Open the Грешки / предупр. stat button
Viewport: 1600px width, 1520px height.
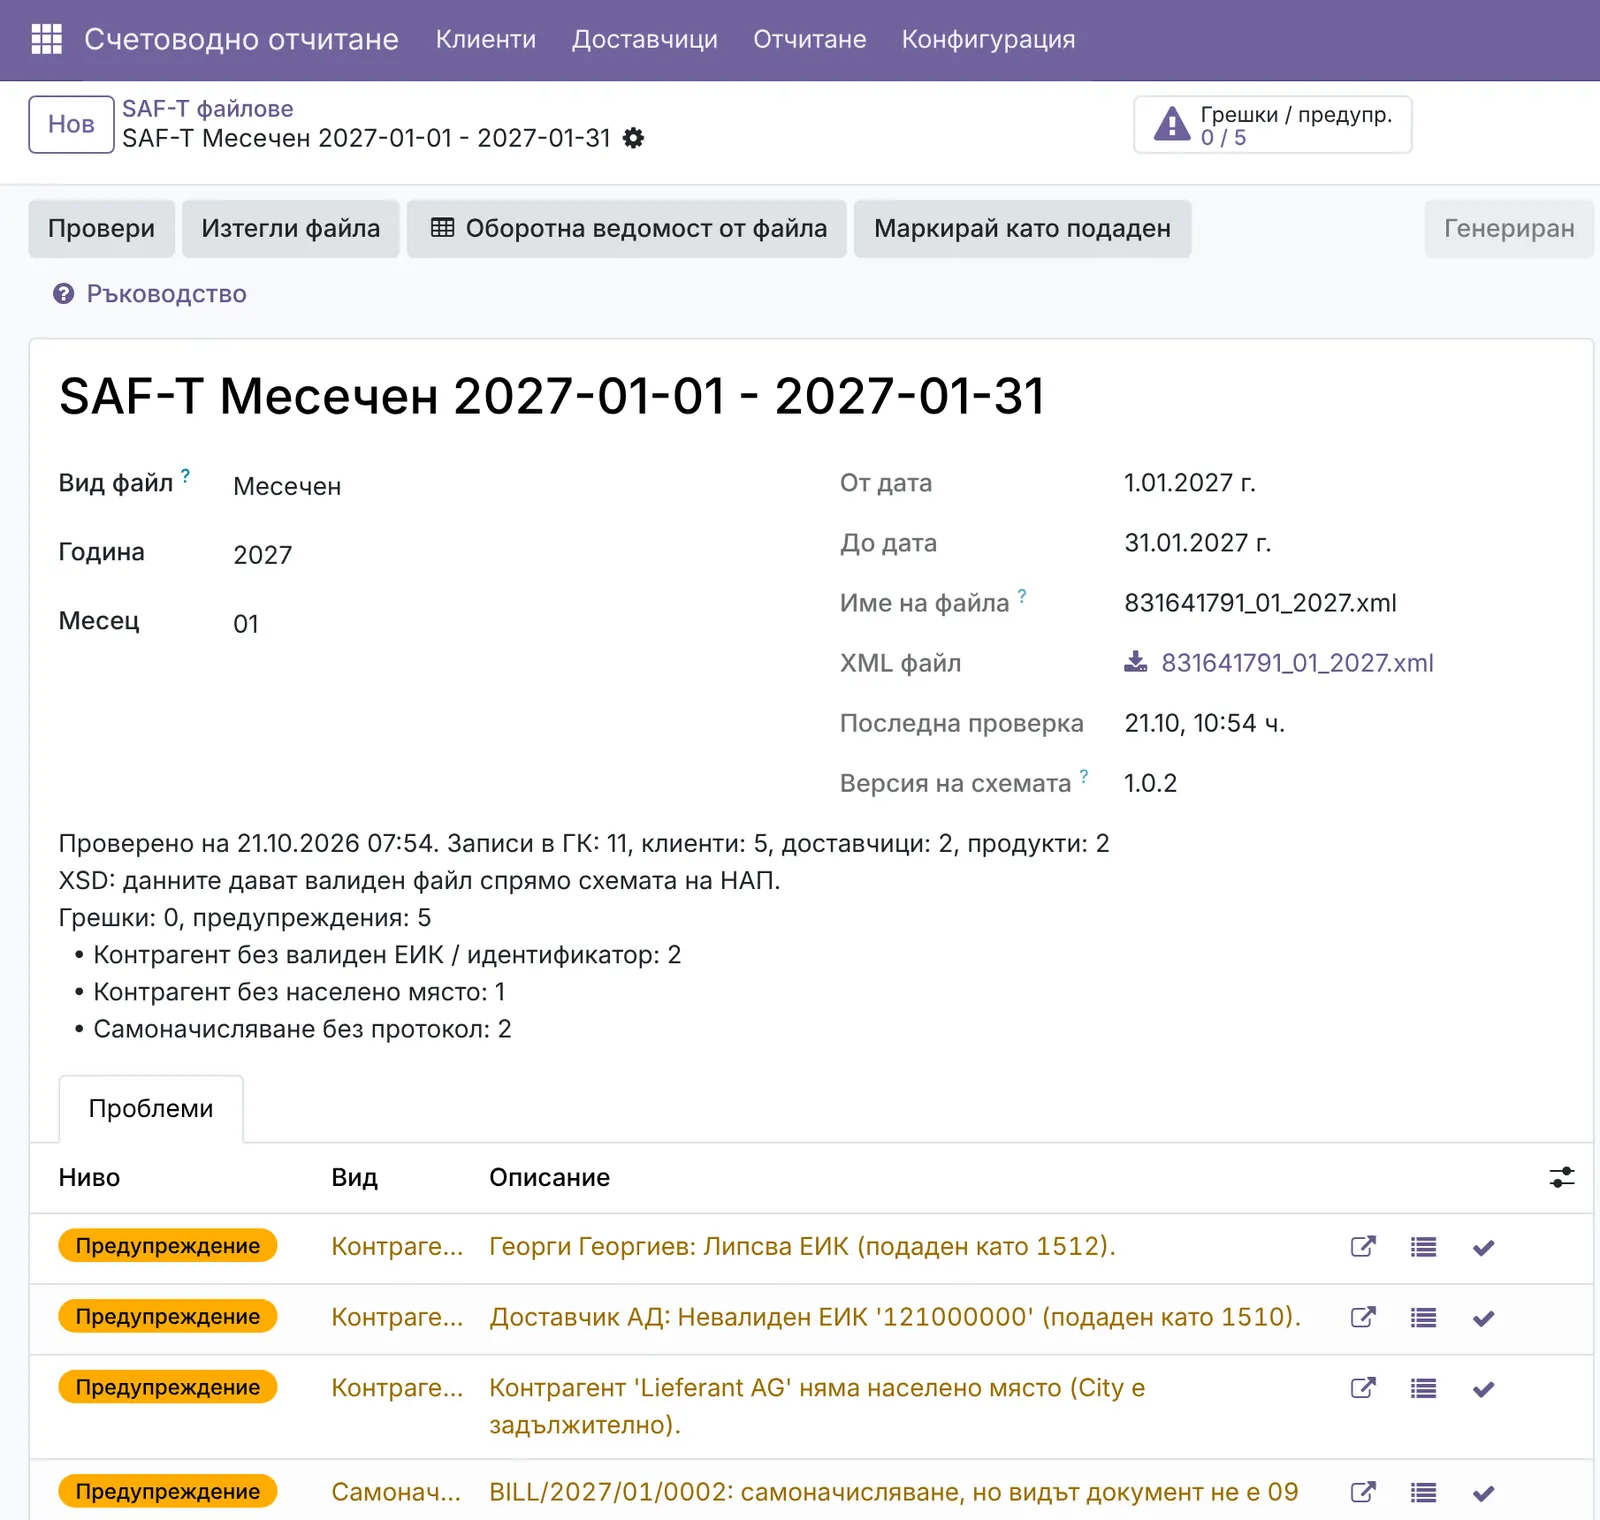coord(1272,124)
